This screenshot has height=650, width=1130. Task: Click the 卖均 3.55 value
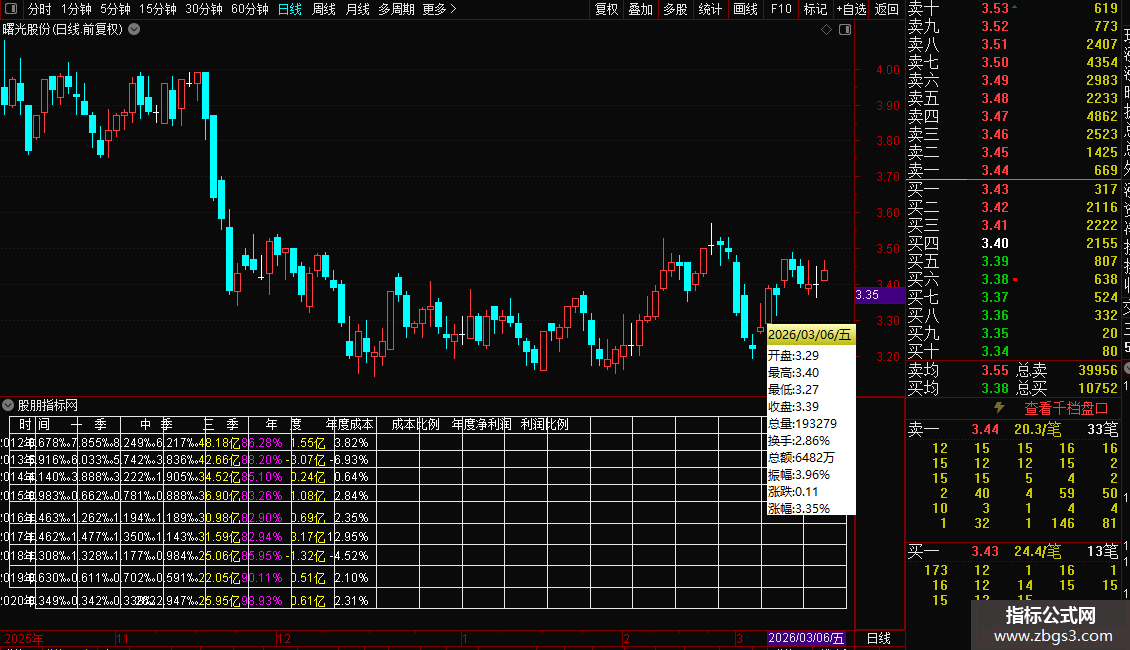(x=995, y=370)
